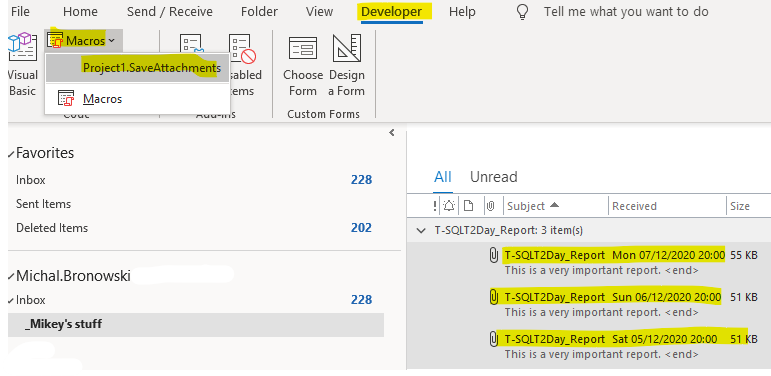Sort by the Size column header

coord(740,206)
